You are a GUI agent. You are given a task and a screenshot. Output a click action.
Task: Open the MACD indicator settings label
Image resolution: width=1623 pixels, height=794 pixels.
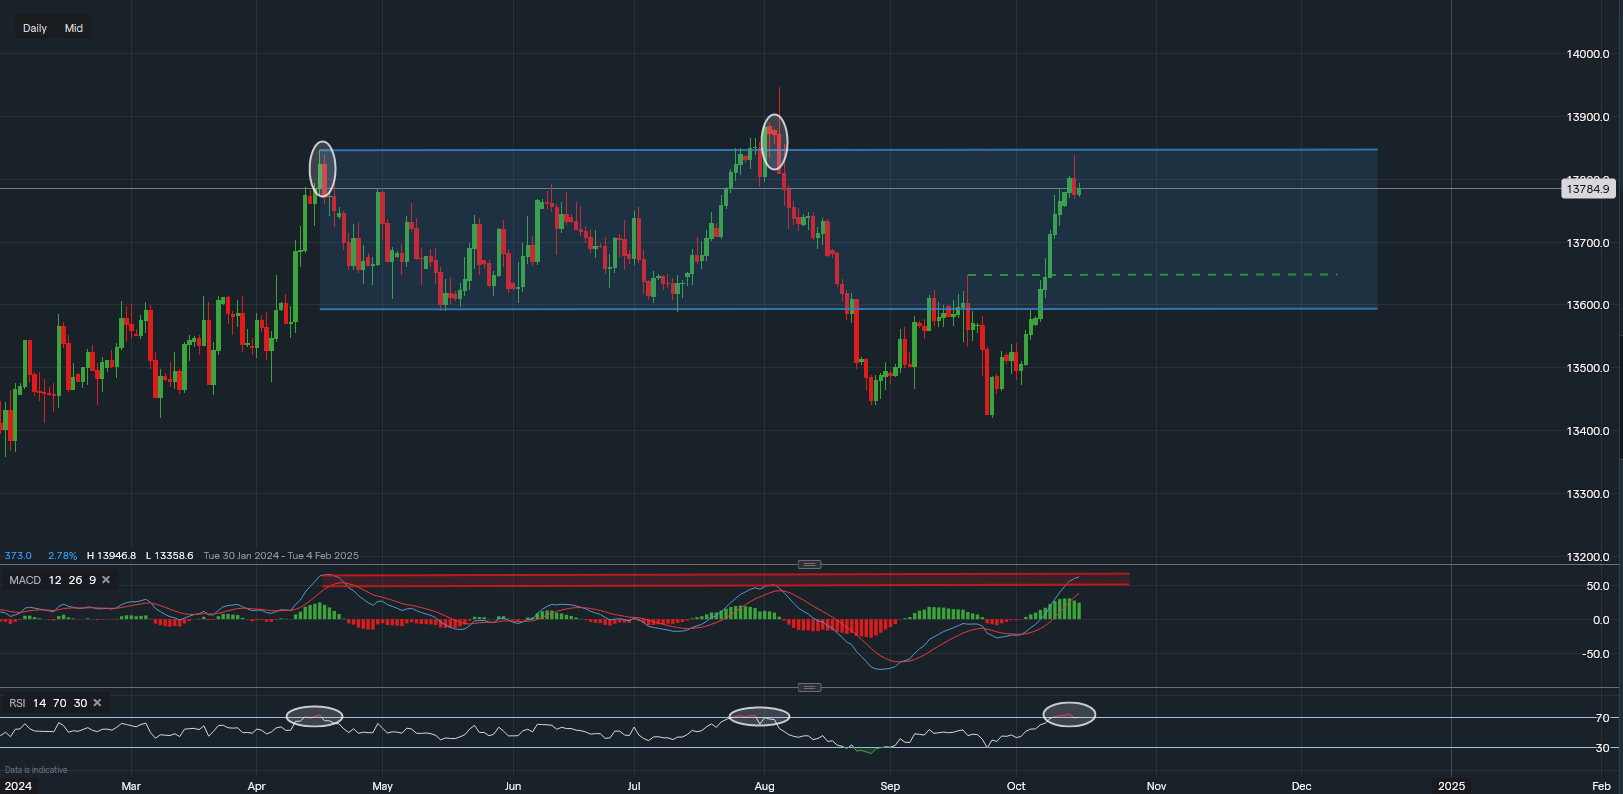point(25,580)
